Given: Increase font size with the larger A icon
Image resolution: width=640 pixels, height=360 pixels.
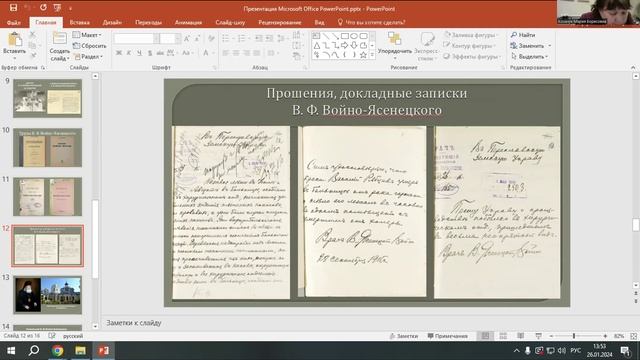Looking at the screenshot, I should (187, 39).
